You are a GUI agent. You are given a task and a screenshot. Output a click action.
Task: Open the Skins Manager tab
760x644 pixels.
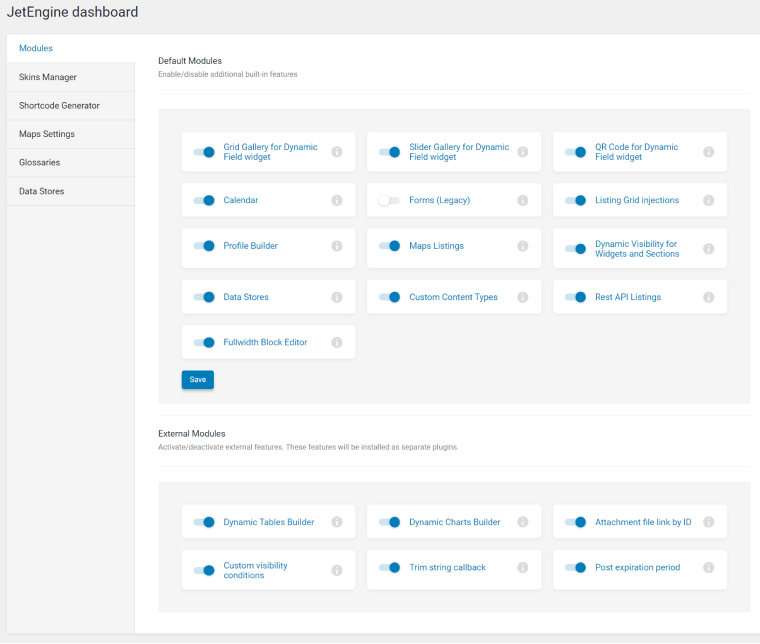(x=71, y=77)
